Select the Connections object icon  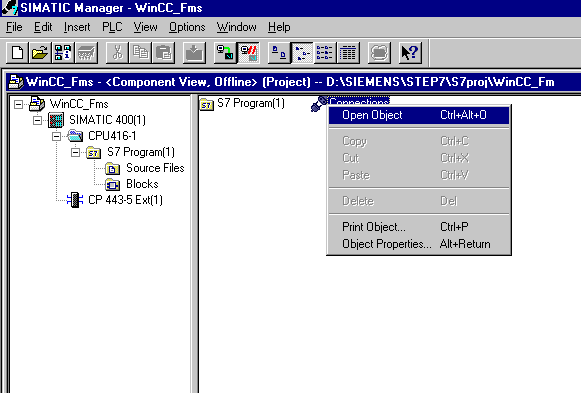318,104
